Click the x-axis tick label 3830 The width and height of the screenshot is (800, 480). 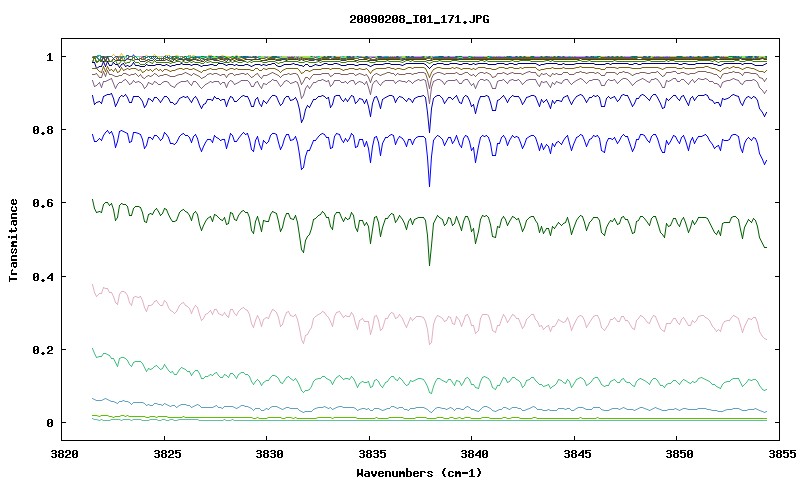(269, 453)
